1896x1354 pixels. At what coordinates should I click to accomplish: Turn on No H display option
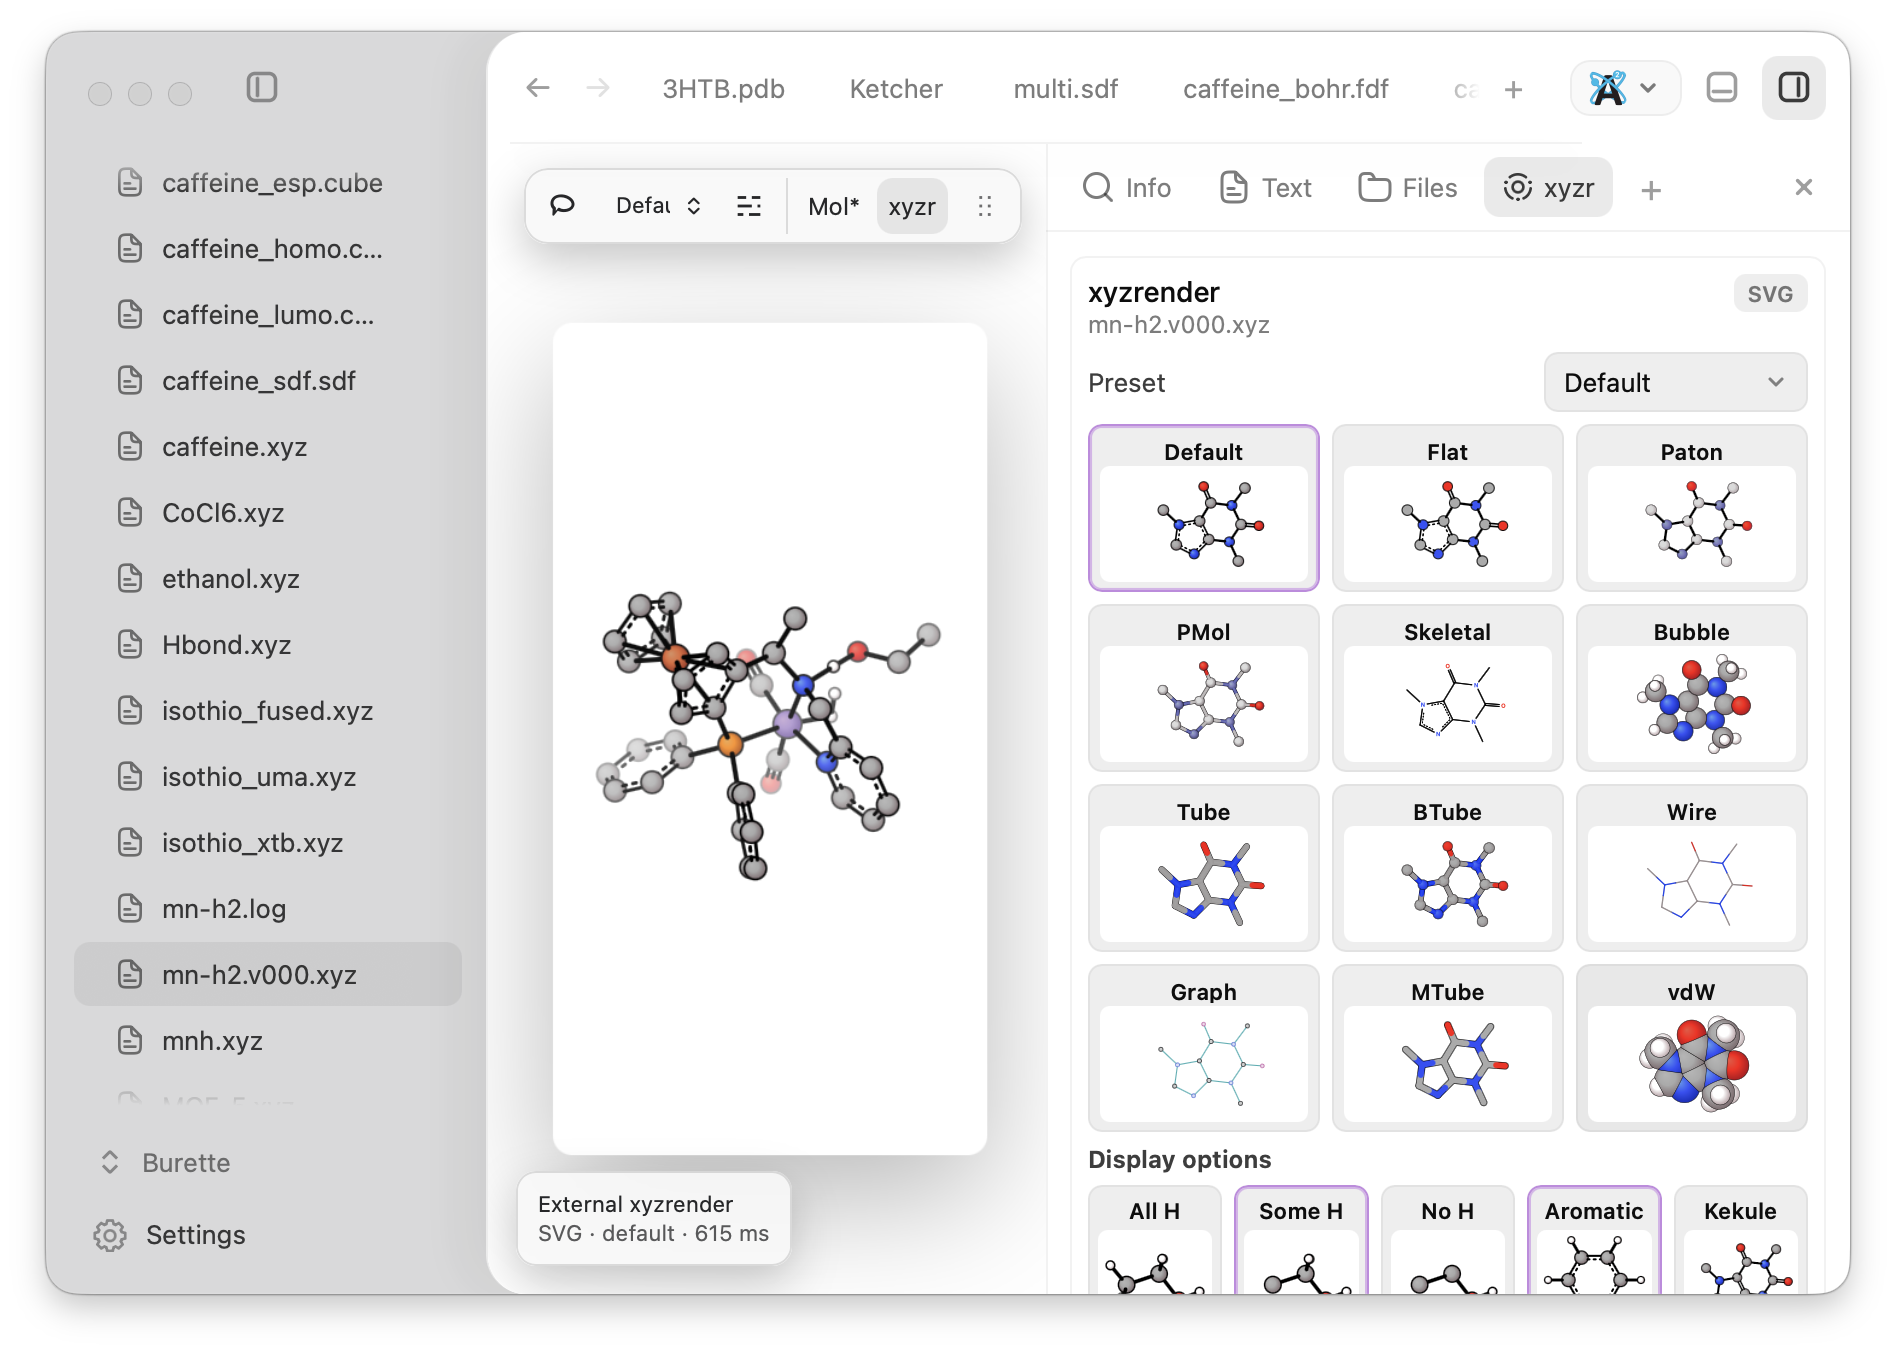tap(1447, 1239)
